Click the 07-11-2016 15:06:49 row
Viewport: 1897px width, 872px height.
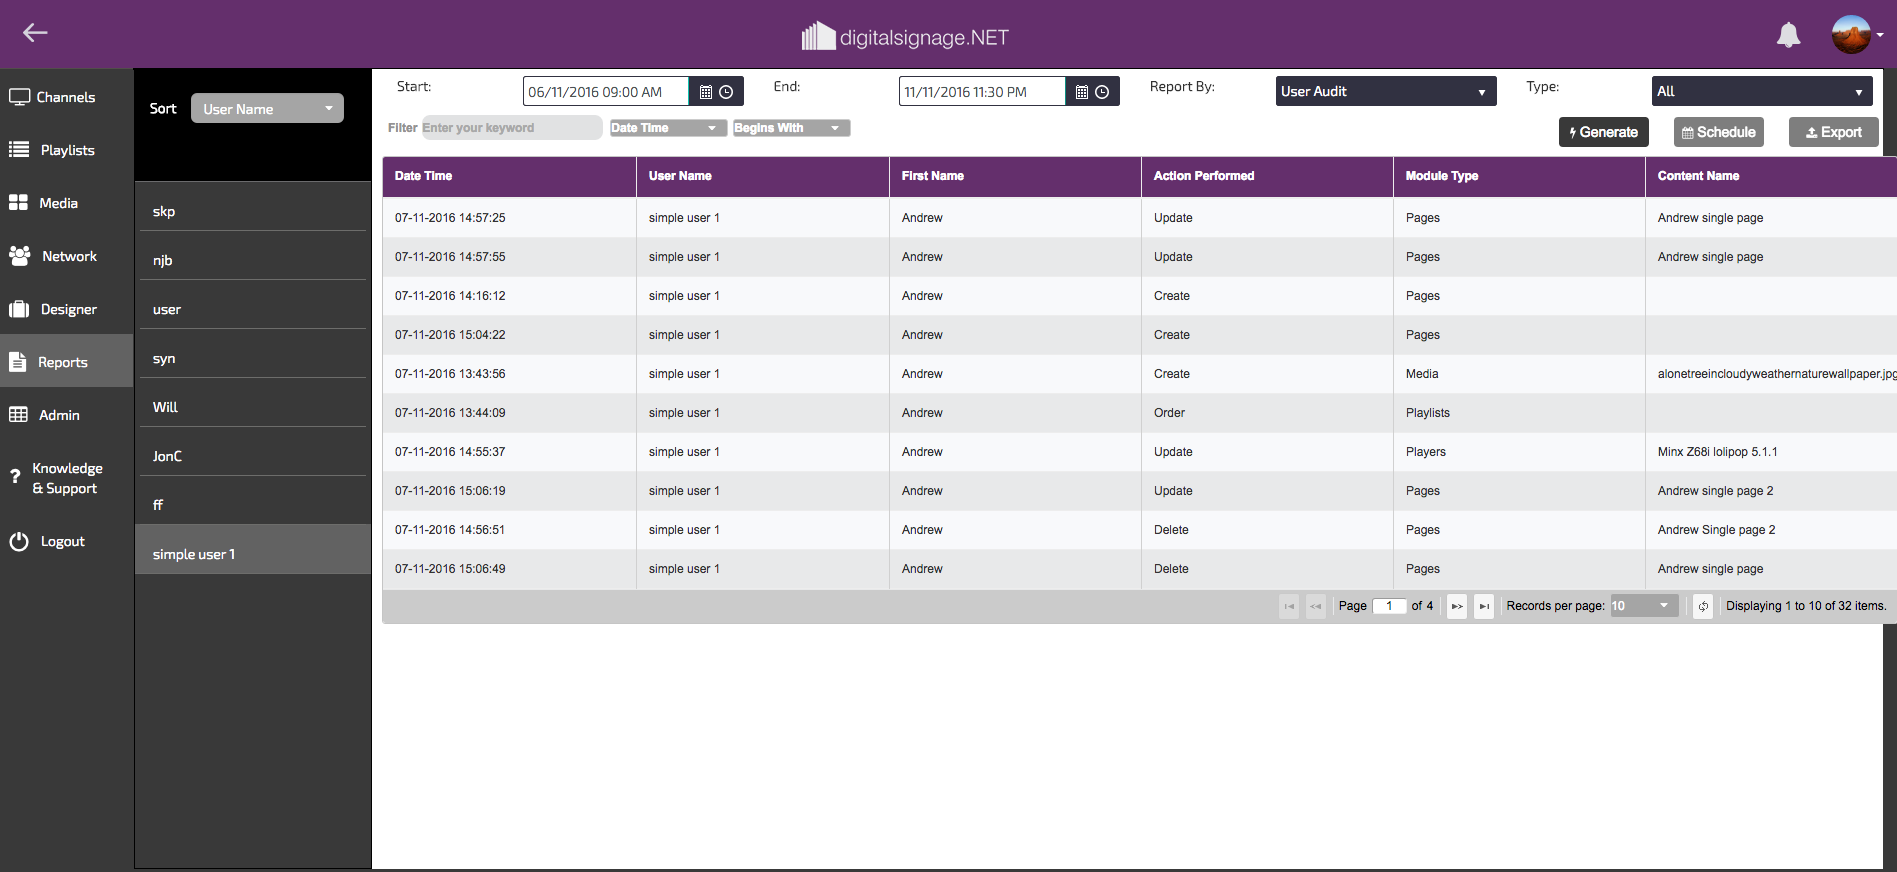(x=1139, y=569)
